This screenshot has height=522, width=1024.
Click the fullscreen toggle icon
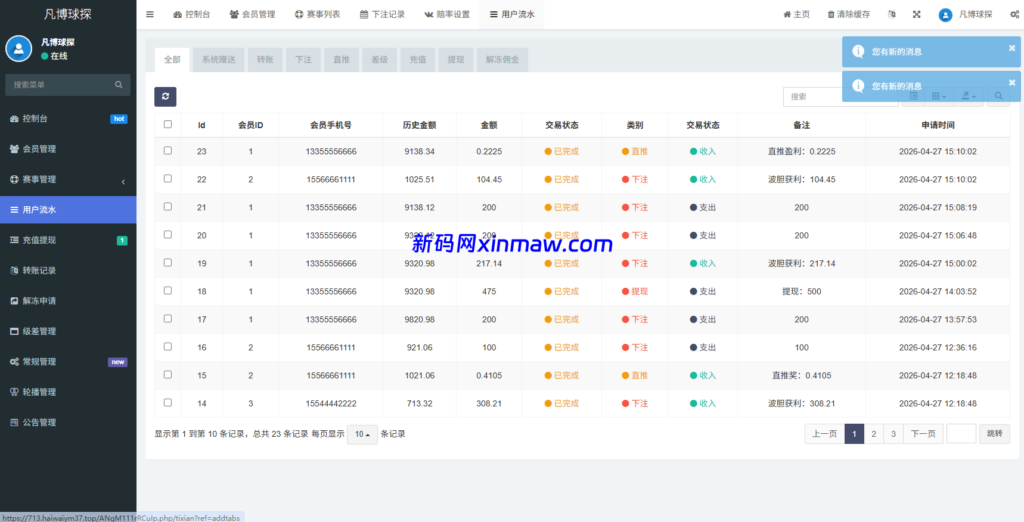click(917, 14)
